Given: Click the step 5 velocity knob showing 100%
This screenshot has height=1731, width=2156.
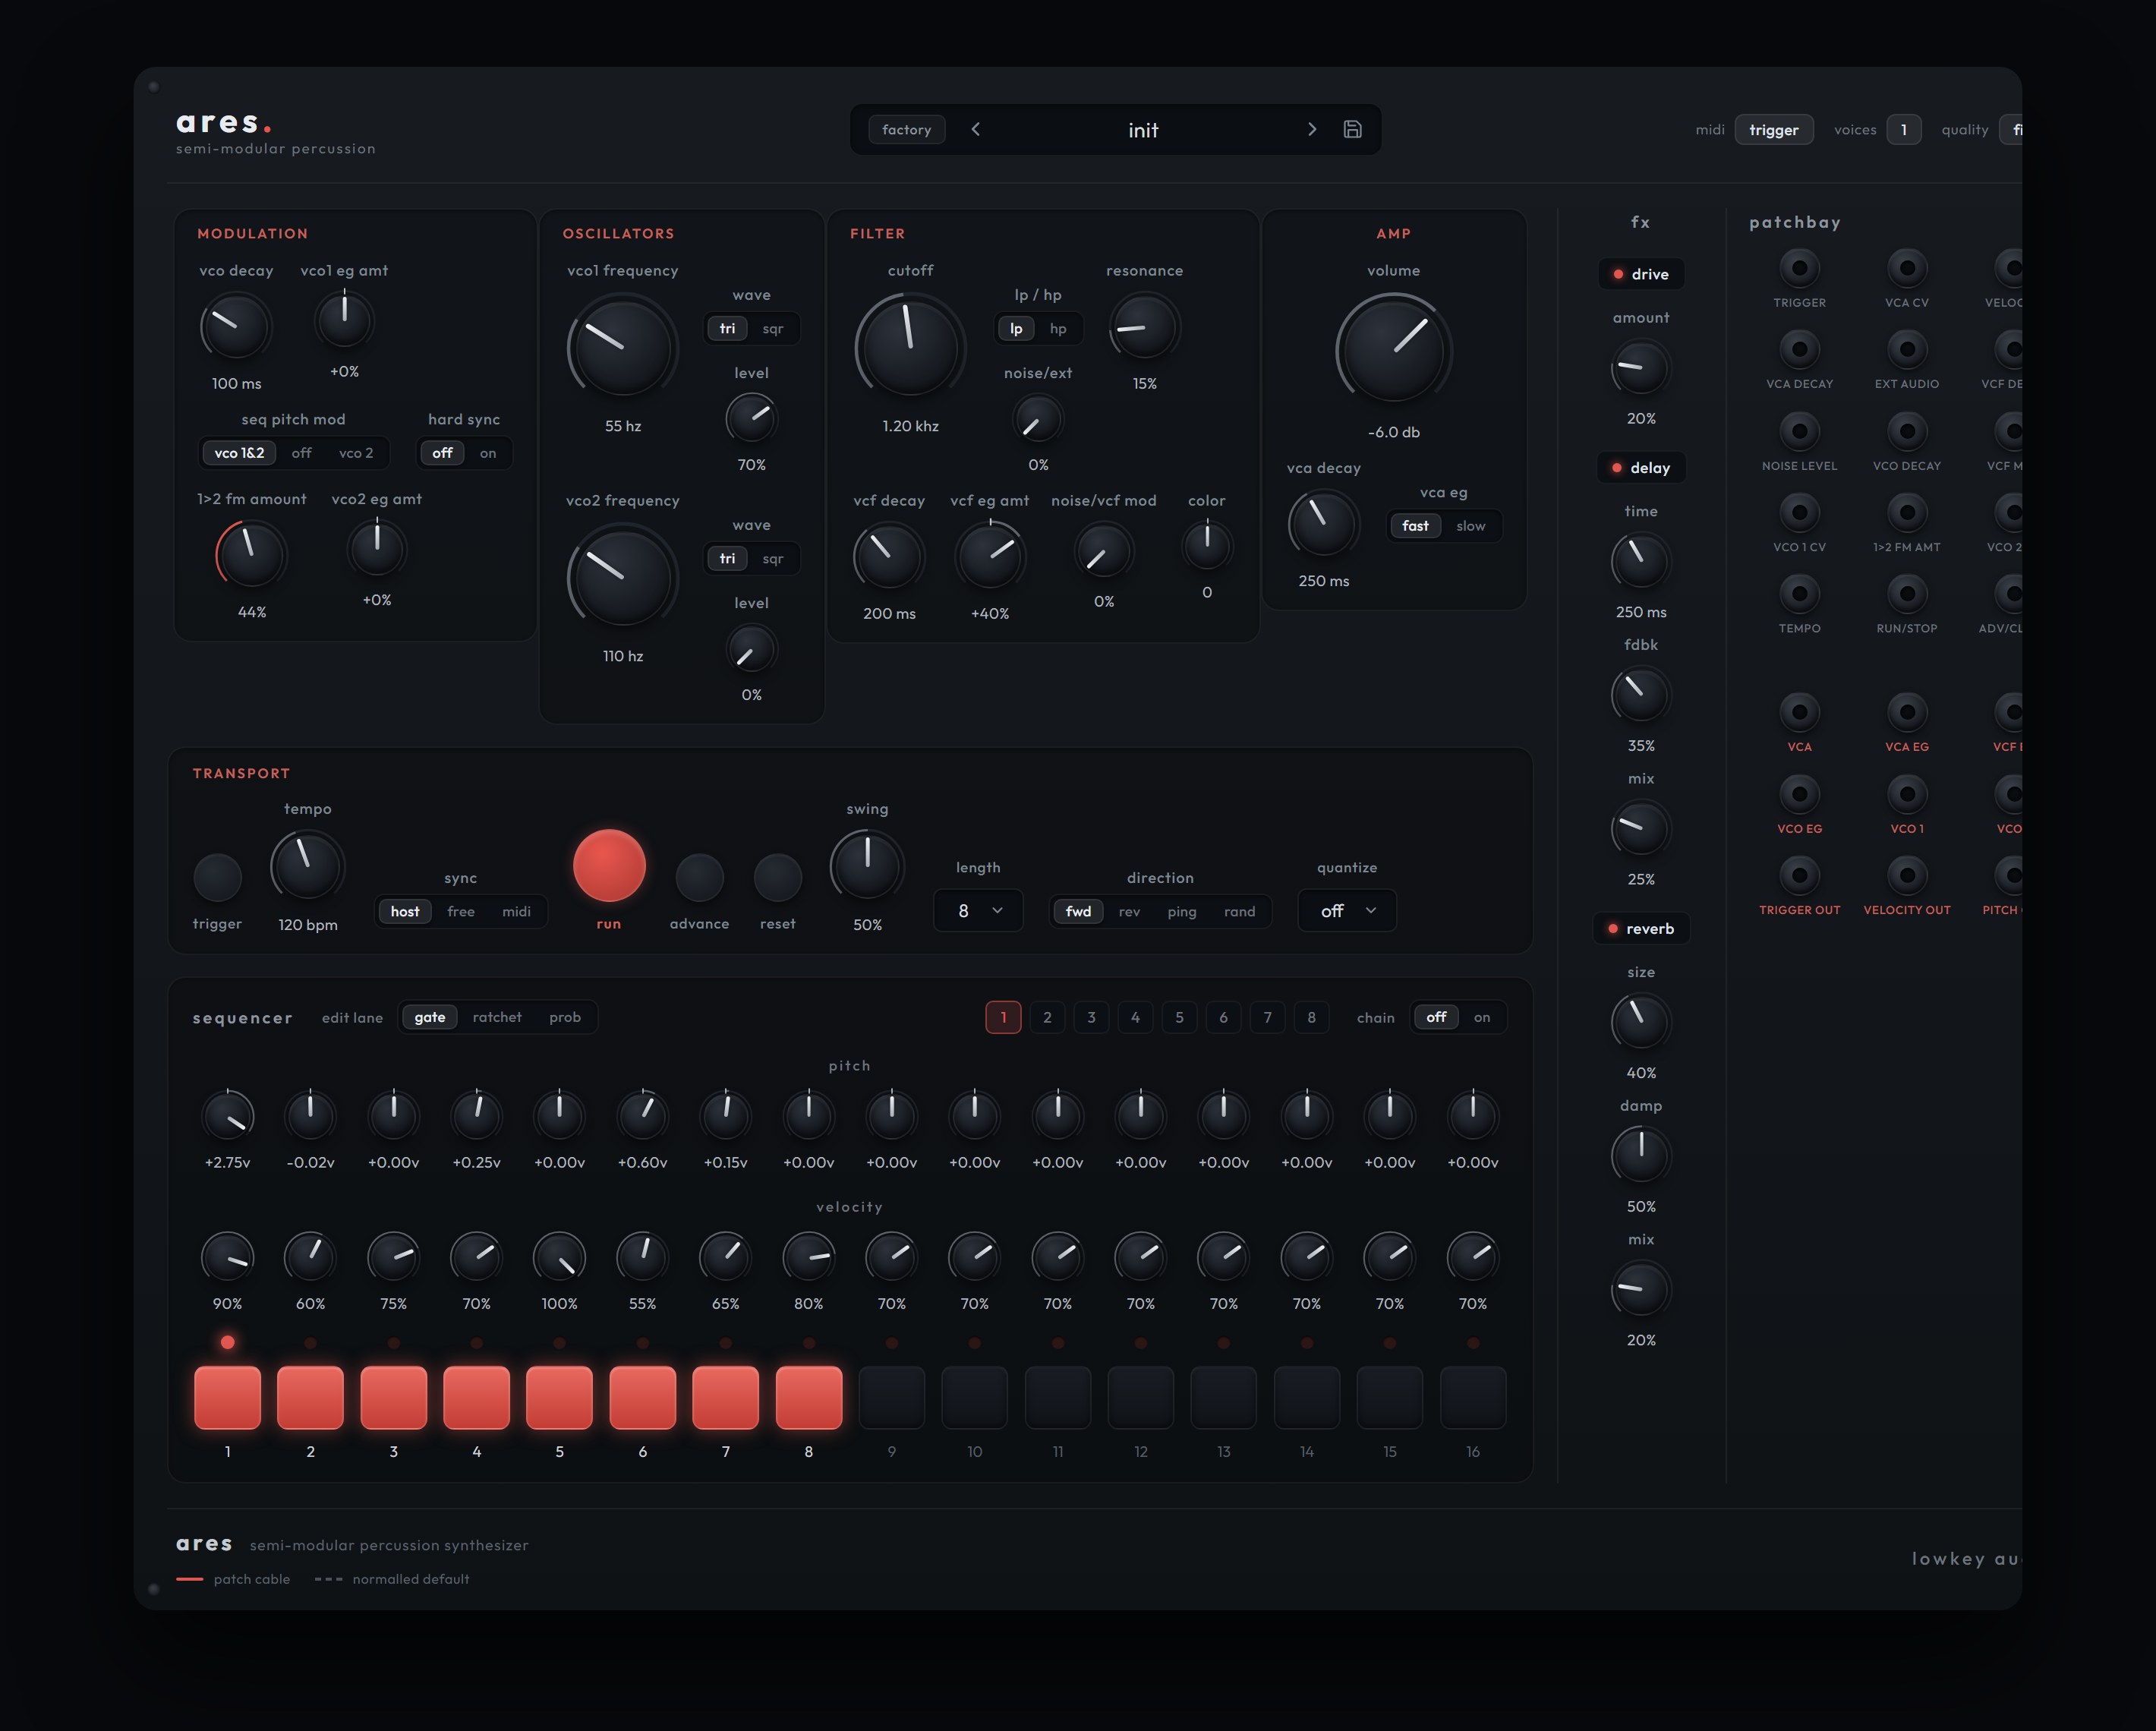Looking at the screenshot, I should tap(559, 1257).
